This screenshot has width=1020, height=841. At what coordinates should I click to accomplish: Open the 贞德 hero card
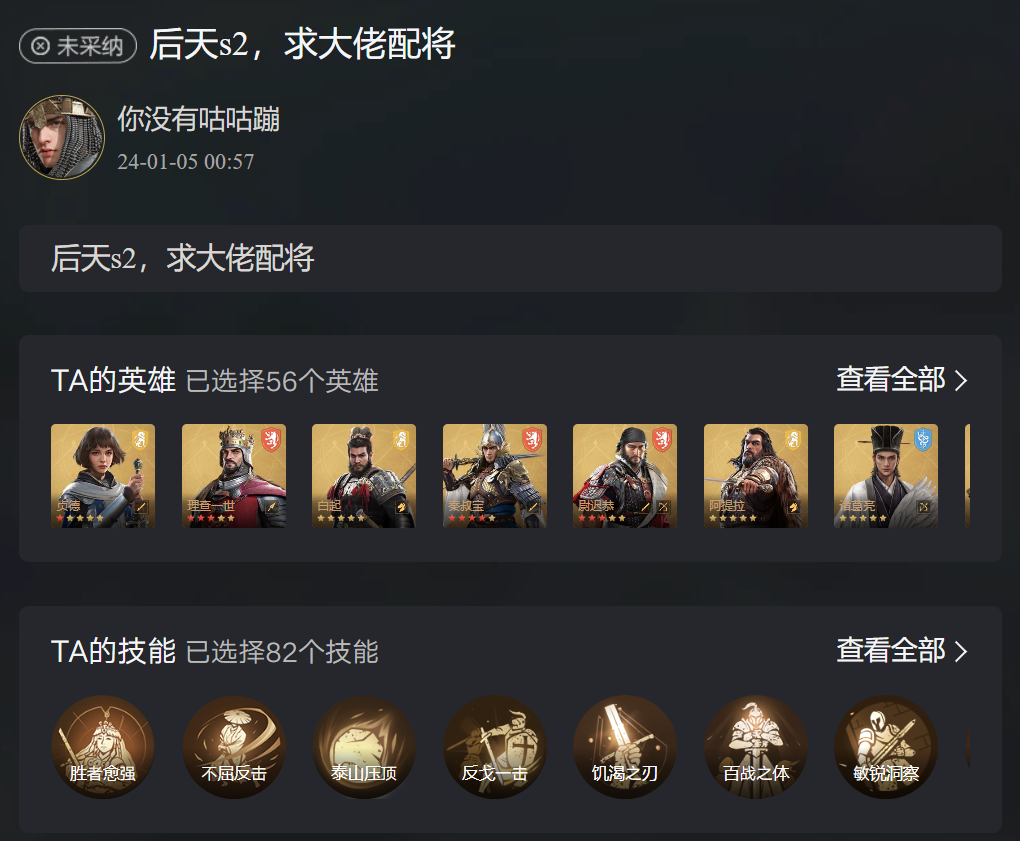coord(103,476)
